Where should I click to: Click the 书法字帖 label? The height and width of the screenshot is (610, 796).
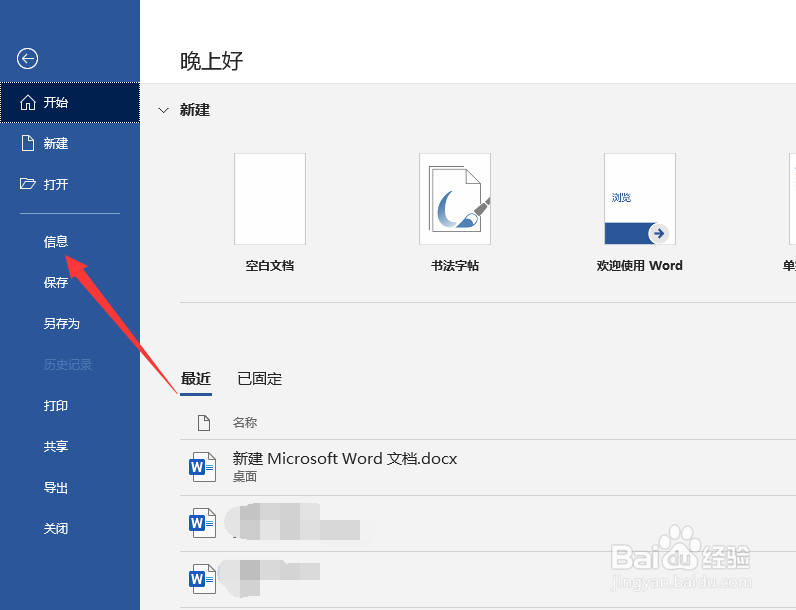pos(455,265)
